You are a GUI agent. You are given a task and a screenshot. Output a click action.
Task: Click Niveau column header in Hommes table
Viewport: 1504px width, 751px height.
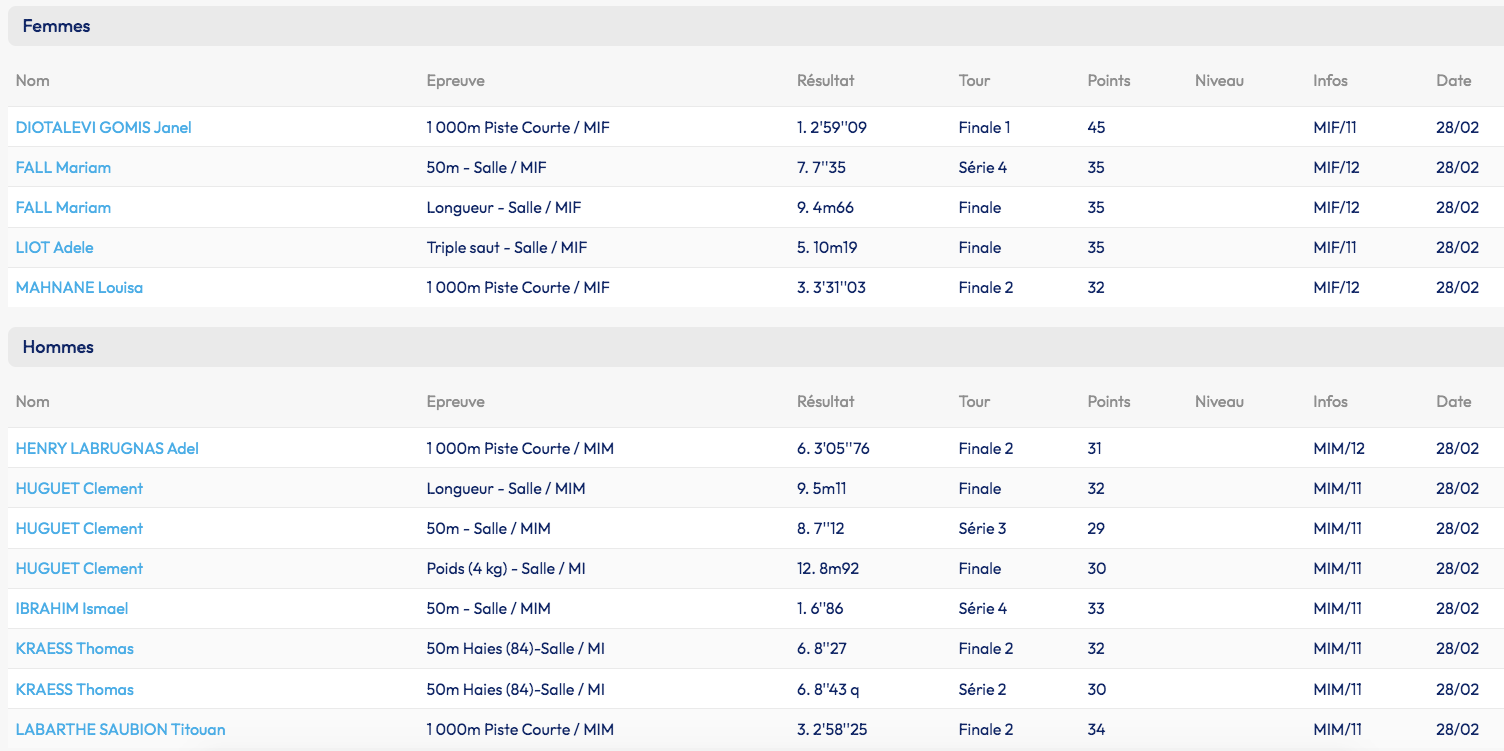point(1219,401)
